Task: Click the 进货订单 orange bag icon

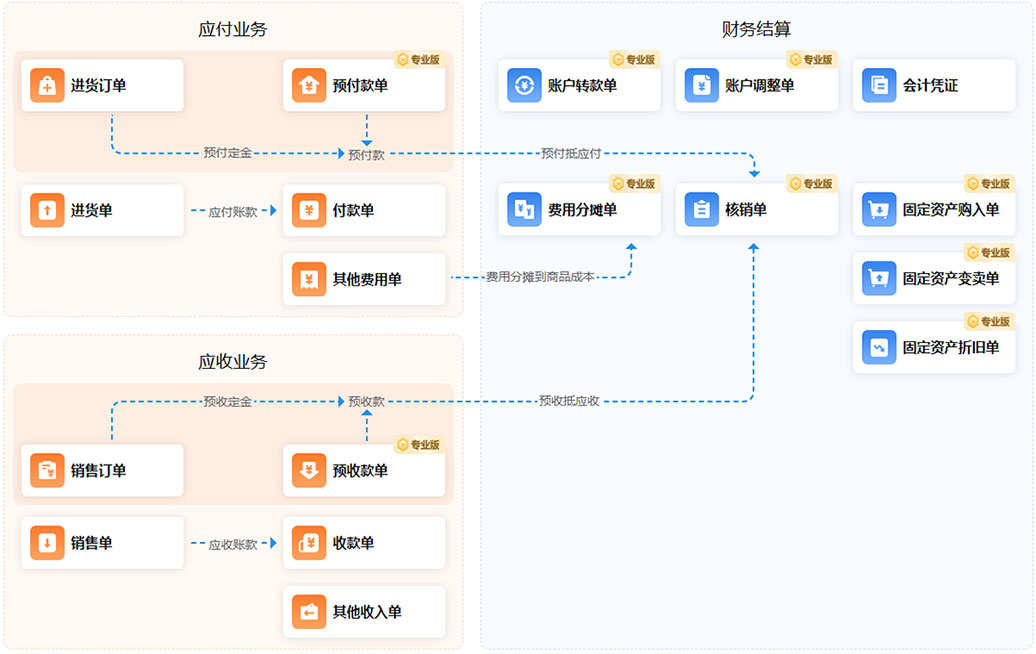Action: click(x=47, y=85)
